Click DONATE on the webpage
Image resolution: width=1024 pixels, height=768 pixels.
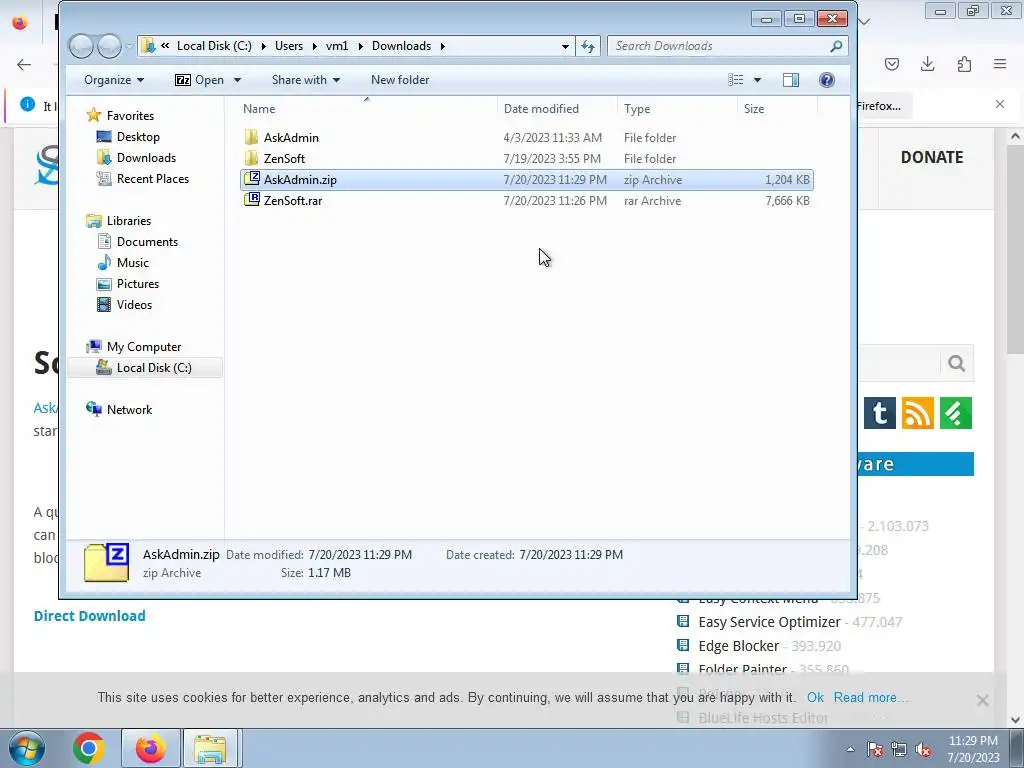[x=932, y=157]
